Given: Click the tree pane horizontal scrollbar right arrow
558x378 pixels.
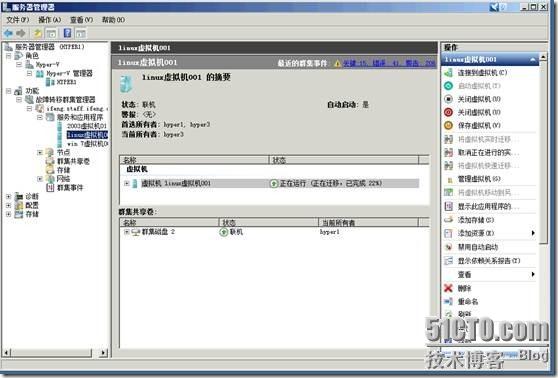Looking at the screenshot, I should point(104,353).
